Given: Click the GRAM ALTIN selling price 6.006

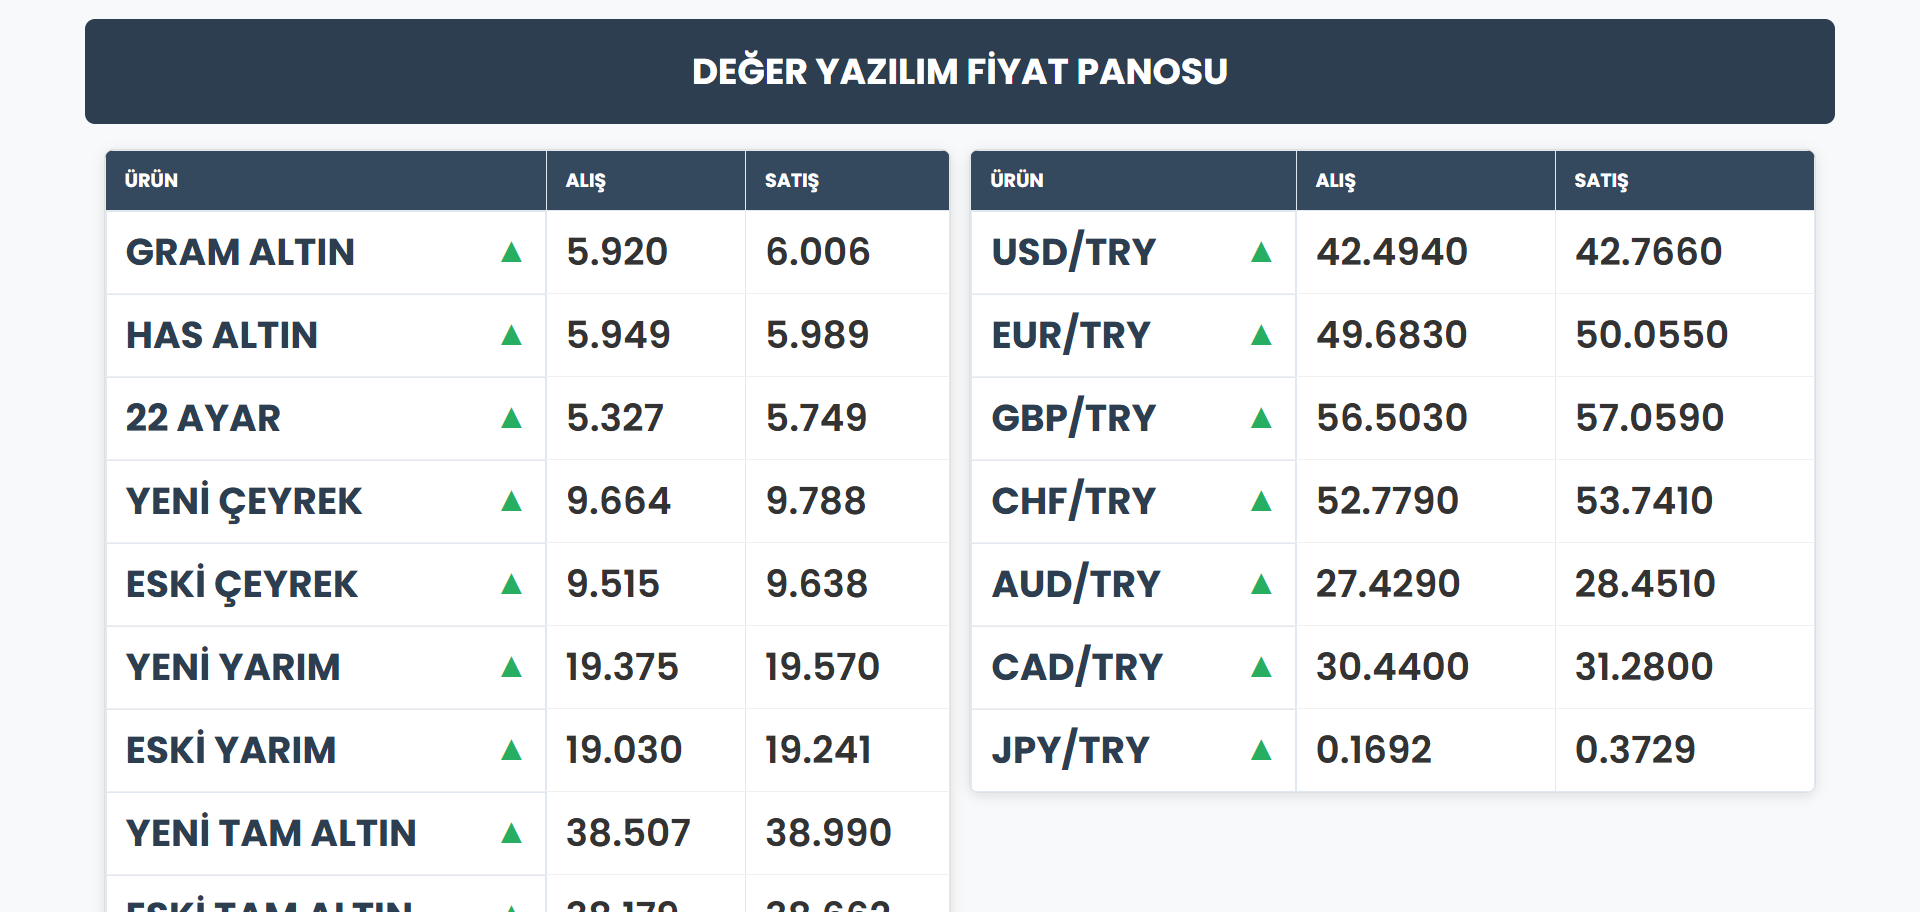Looking at the screenshot, I should pos(818,252).
